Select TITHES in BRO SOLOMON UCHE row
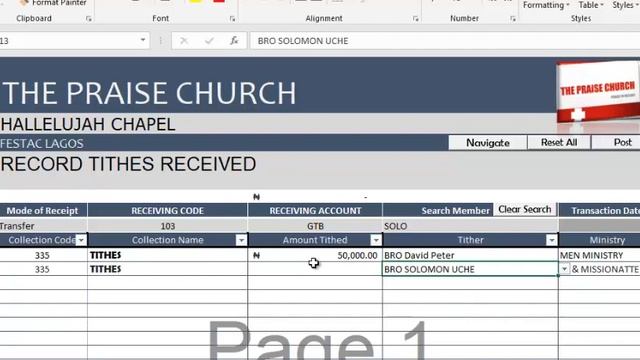640x360 pixels. coord(167,269)
